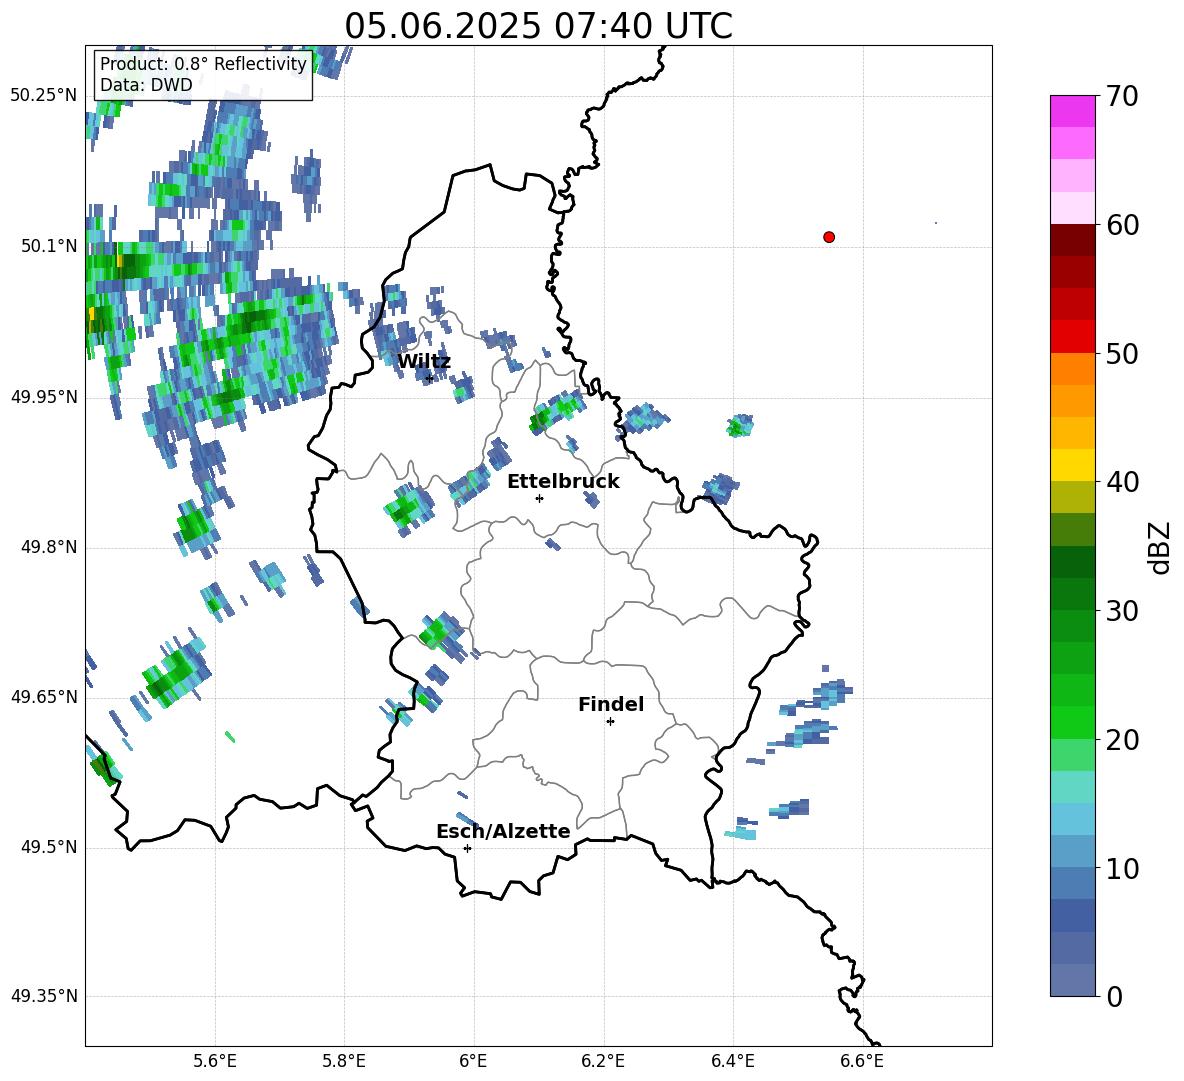Click colorbar tick value 40

[1122, 482]
